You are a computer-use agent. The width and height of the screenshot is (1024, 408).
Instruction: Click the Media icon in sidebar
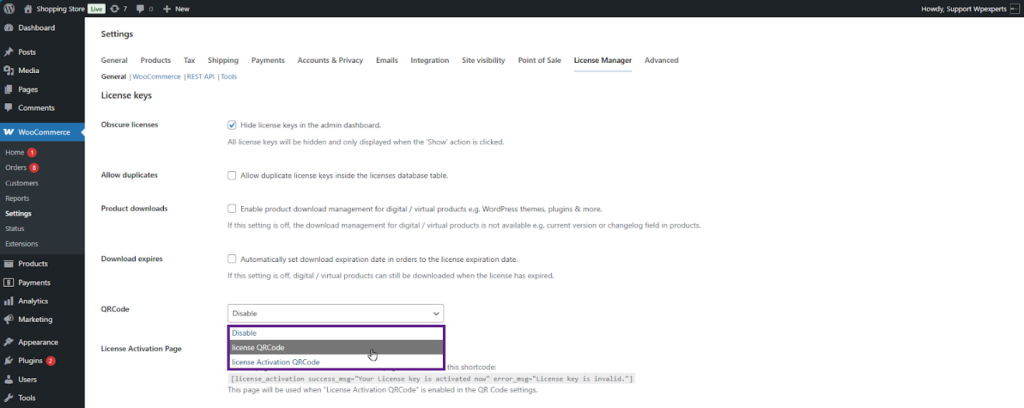(9, 71)
